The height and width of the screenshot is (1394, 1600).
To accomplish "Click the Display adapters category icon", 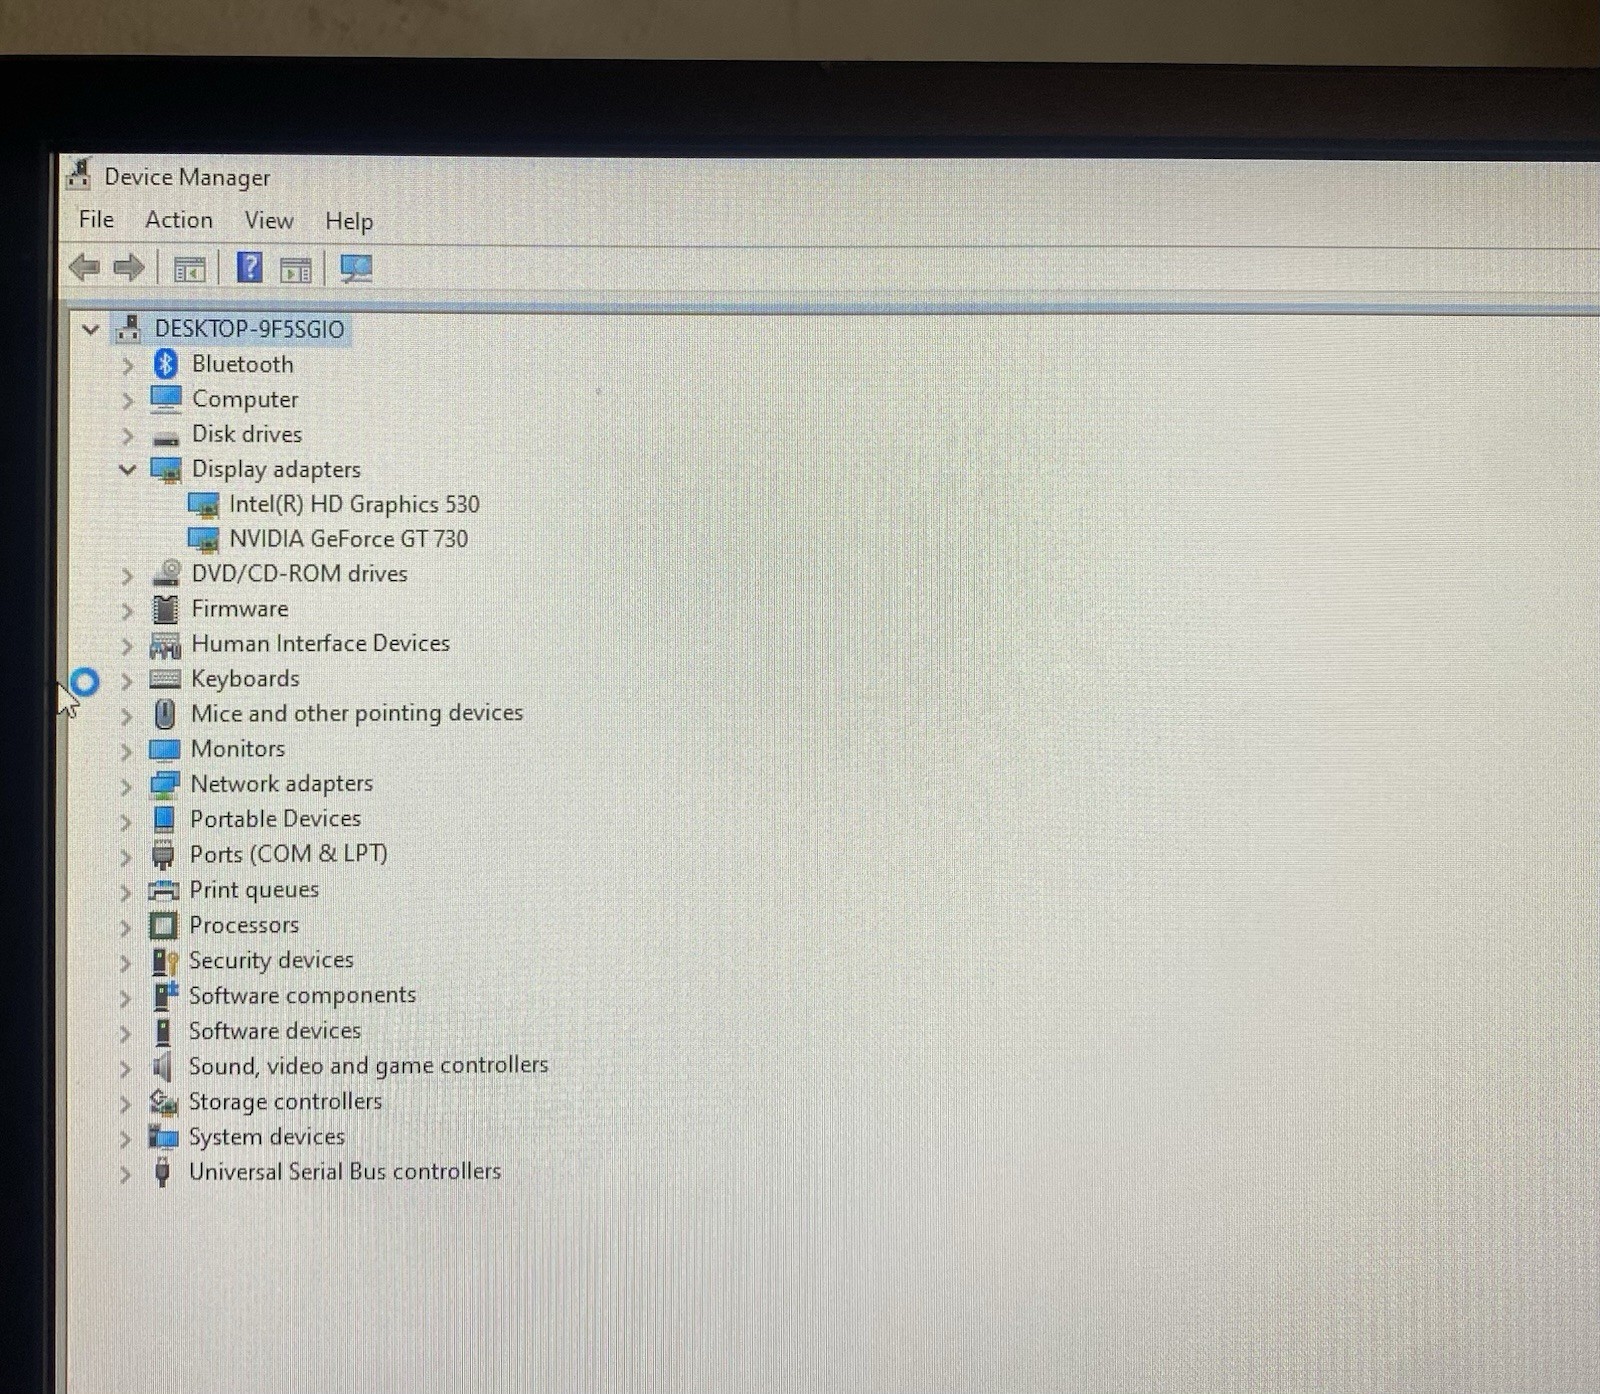I will 166,469.
